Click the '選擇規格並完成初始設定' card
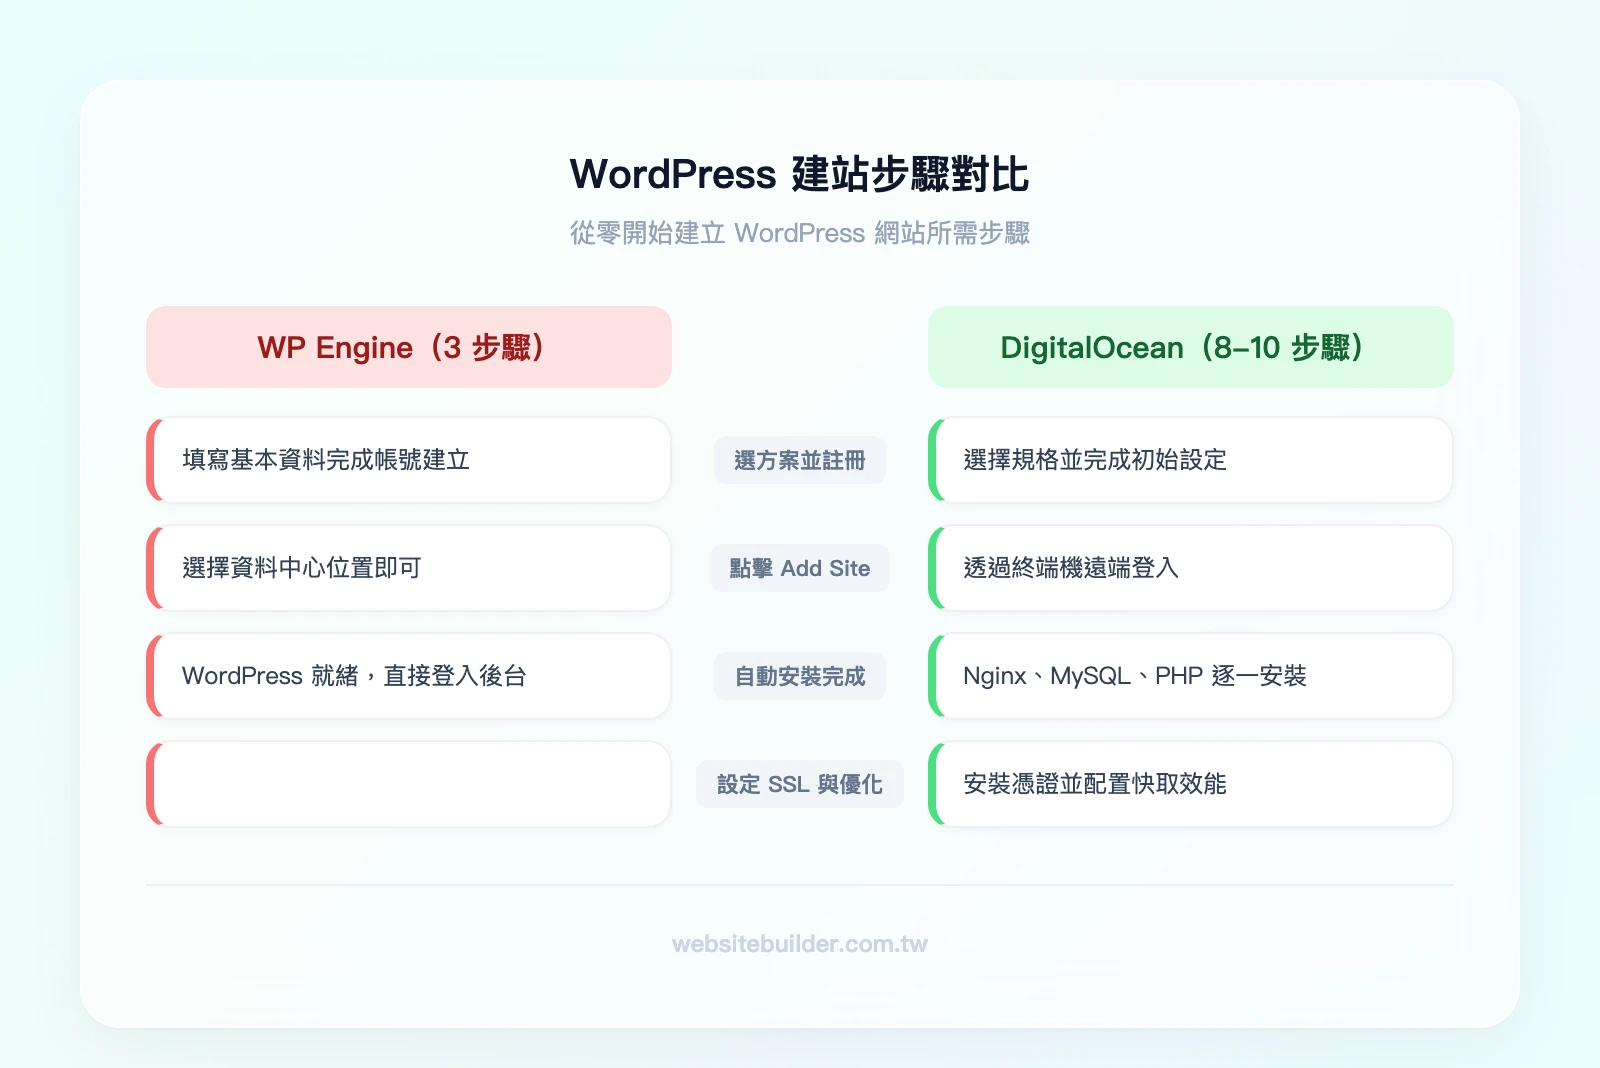This screenshot has height=1068, width=1600. point(1190,460)
